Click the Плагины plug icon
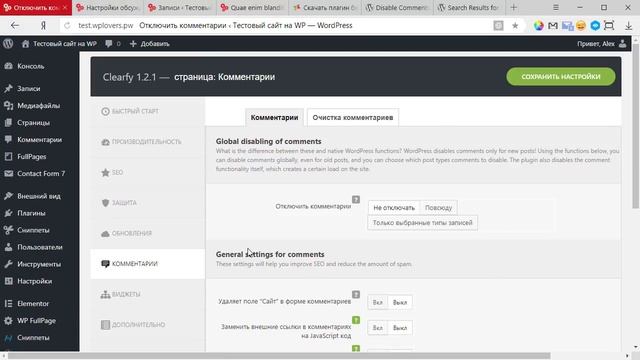 9,213
